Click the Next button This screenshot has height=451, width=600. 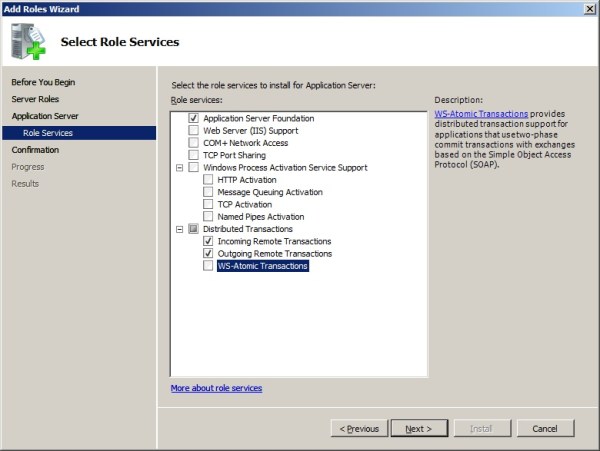click(x=418, y=428)
